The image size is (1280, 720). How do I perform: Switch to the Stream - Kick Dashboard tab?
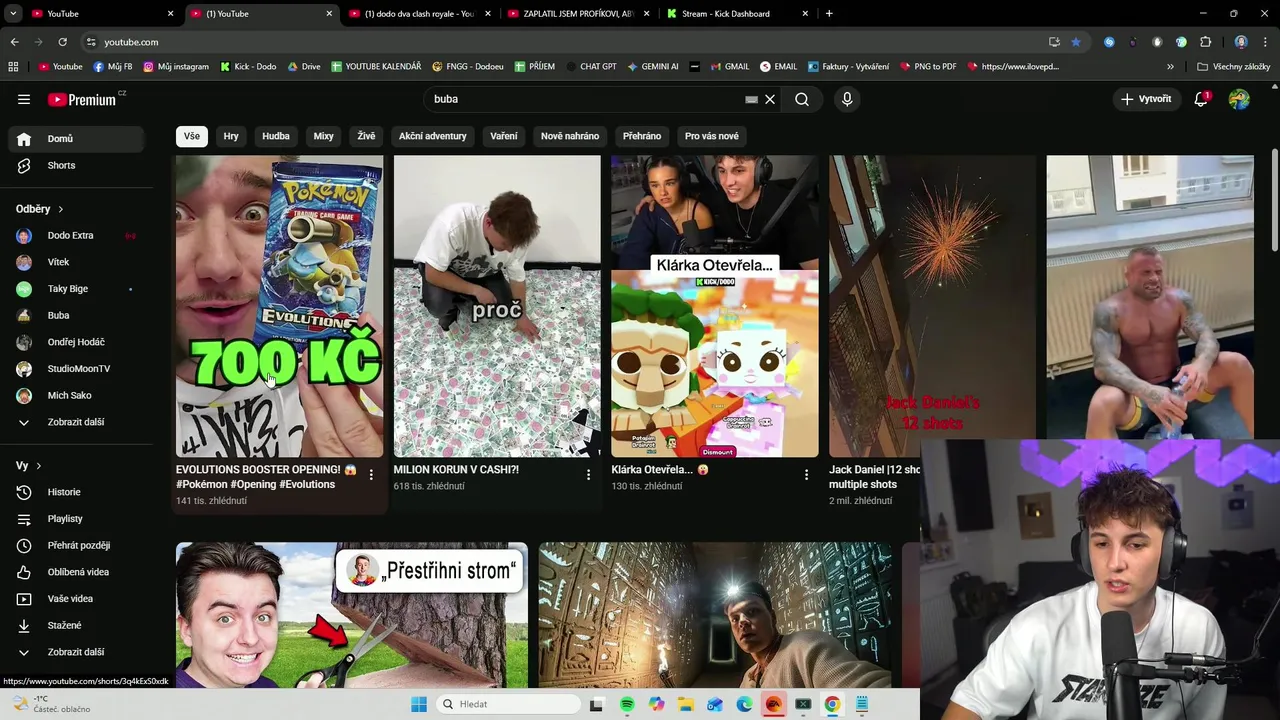(737, 14)
